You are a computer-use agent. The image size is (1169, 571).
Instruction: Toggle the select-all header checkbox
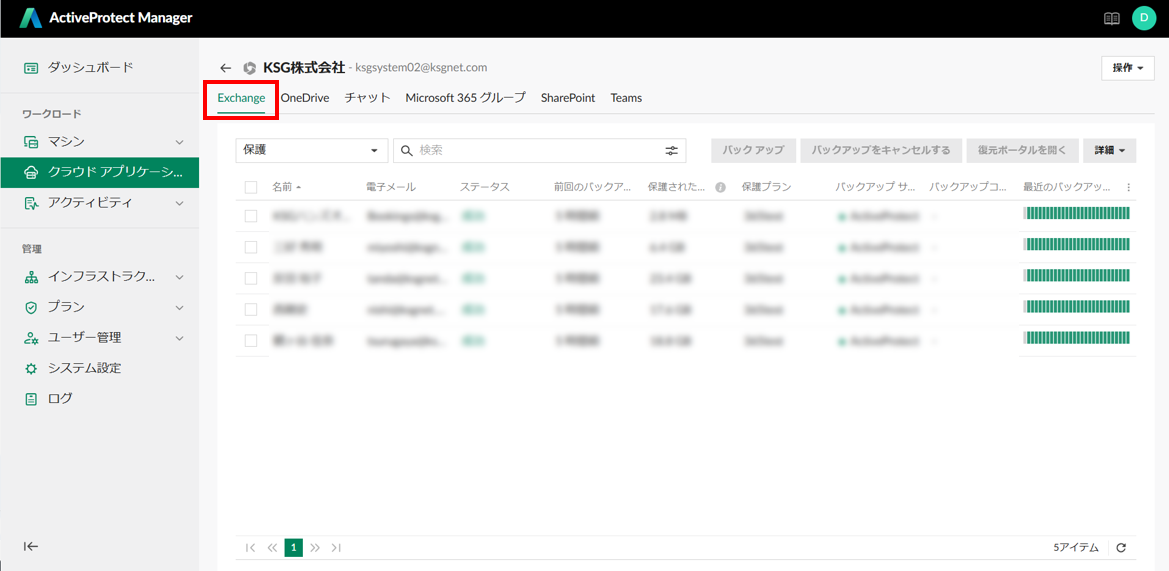pos(251,187)
